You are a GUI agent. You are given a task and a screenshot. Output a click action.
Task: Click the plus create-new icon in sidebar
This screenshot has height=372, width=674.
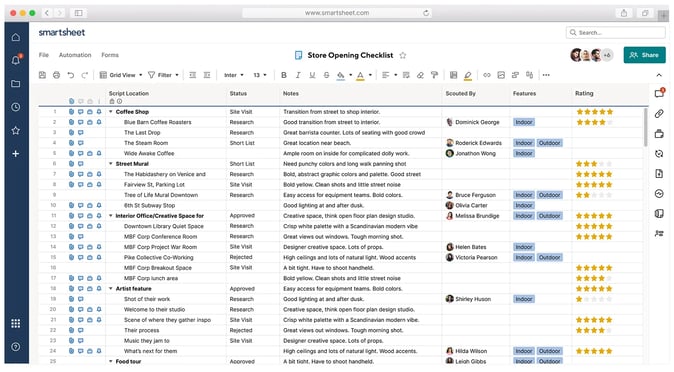16,154
